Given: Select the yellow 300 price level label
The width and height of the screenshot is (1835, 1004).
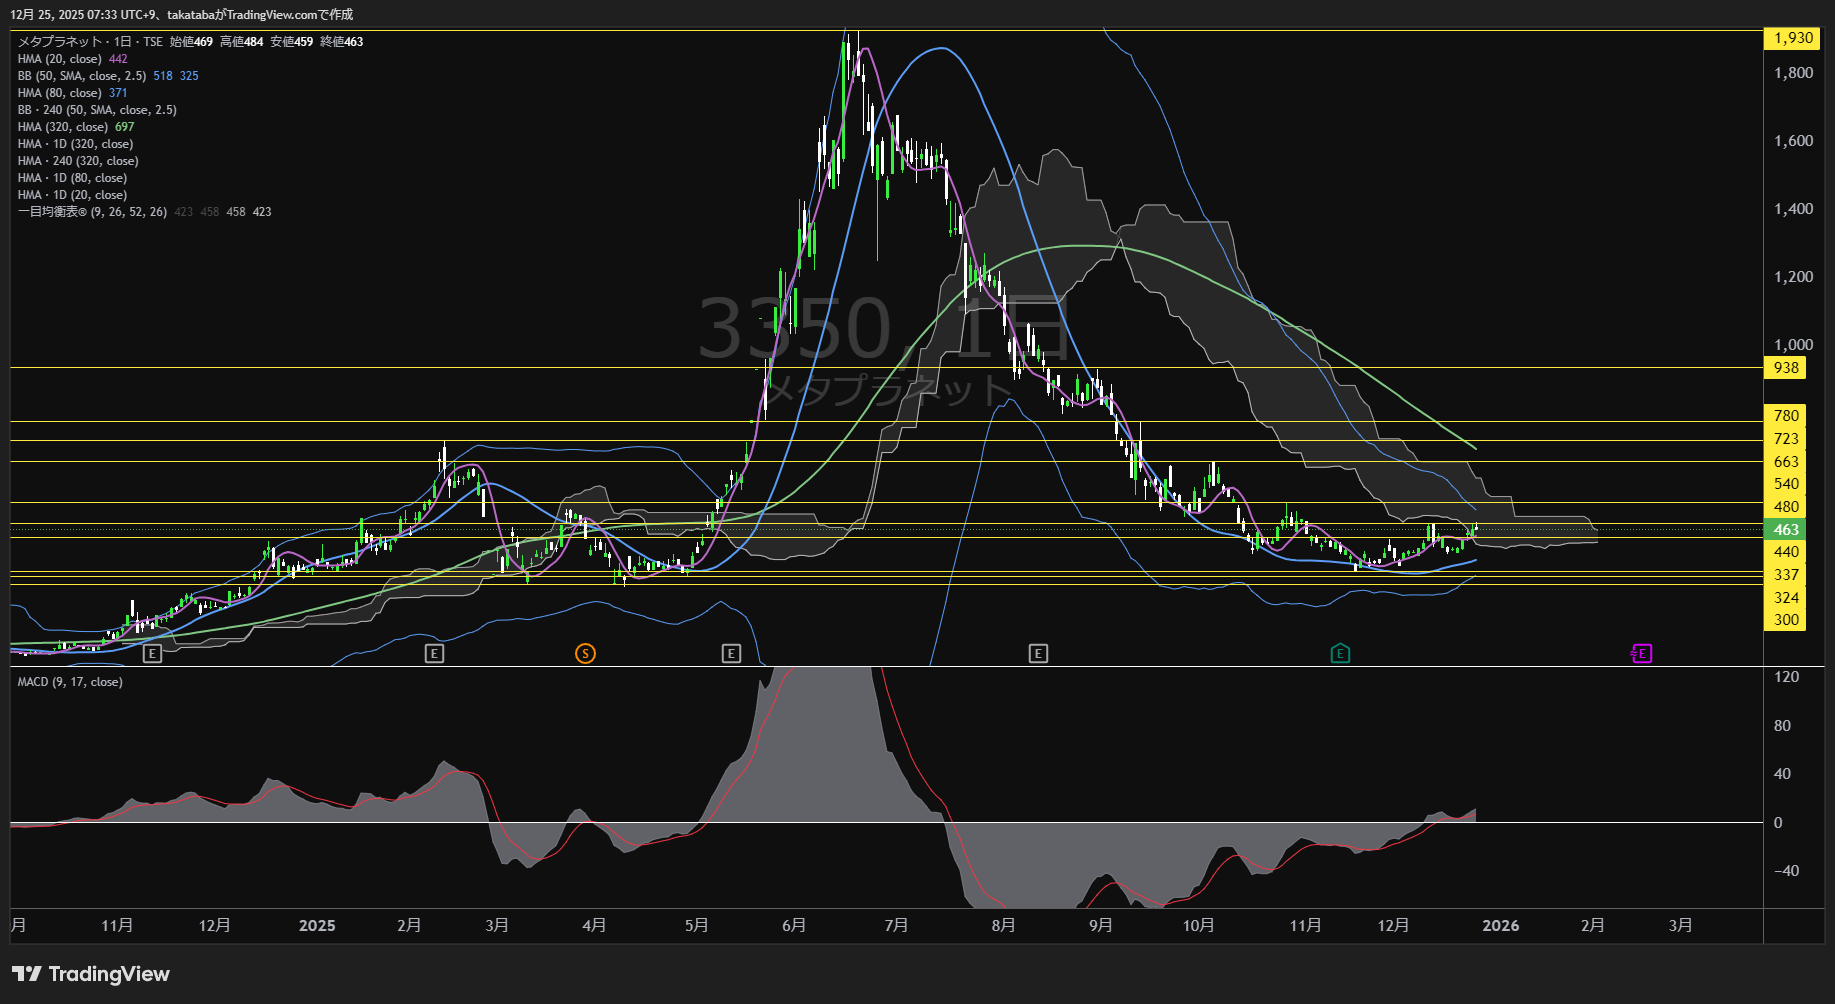Looking at the screenshot, I should 1786,620.
